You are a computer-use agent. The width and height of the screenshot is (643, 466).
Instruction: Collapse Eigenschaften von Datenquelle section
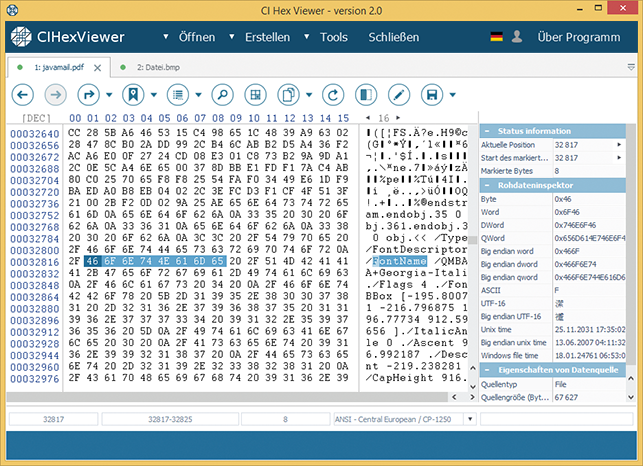coord(487,370)
